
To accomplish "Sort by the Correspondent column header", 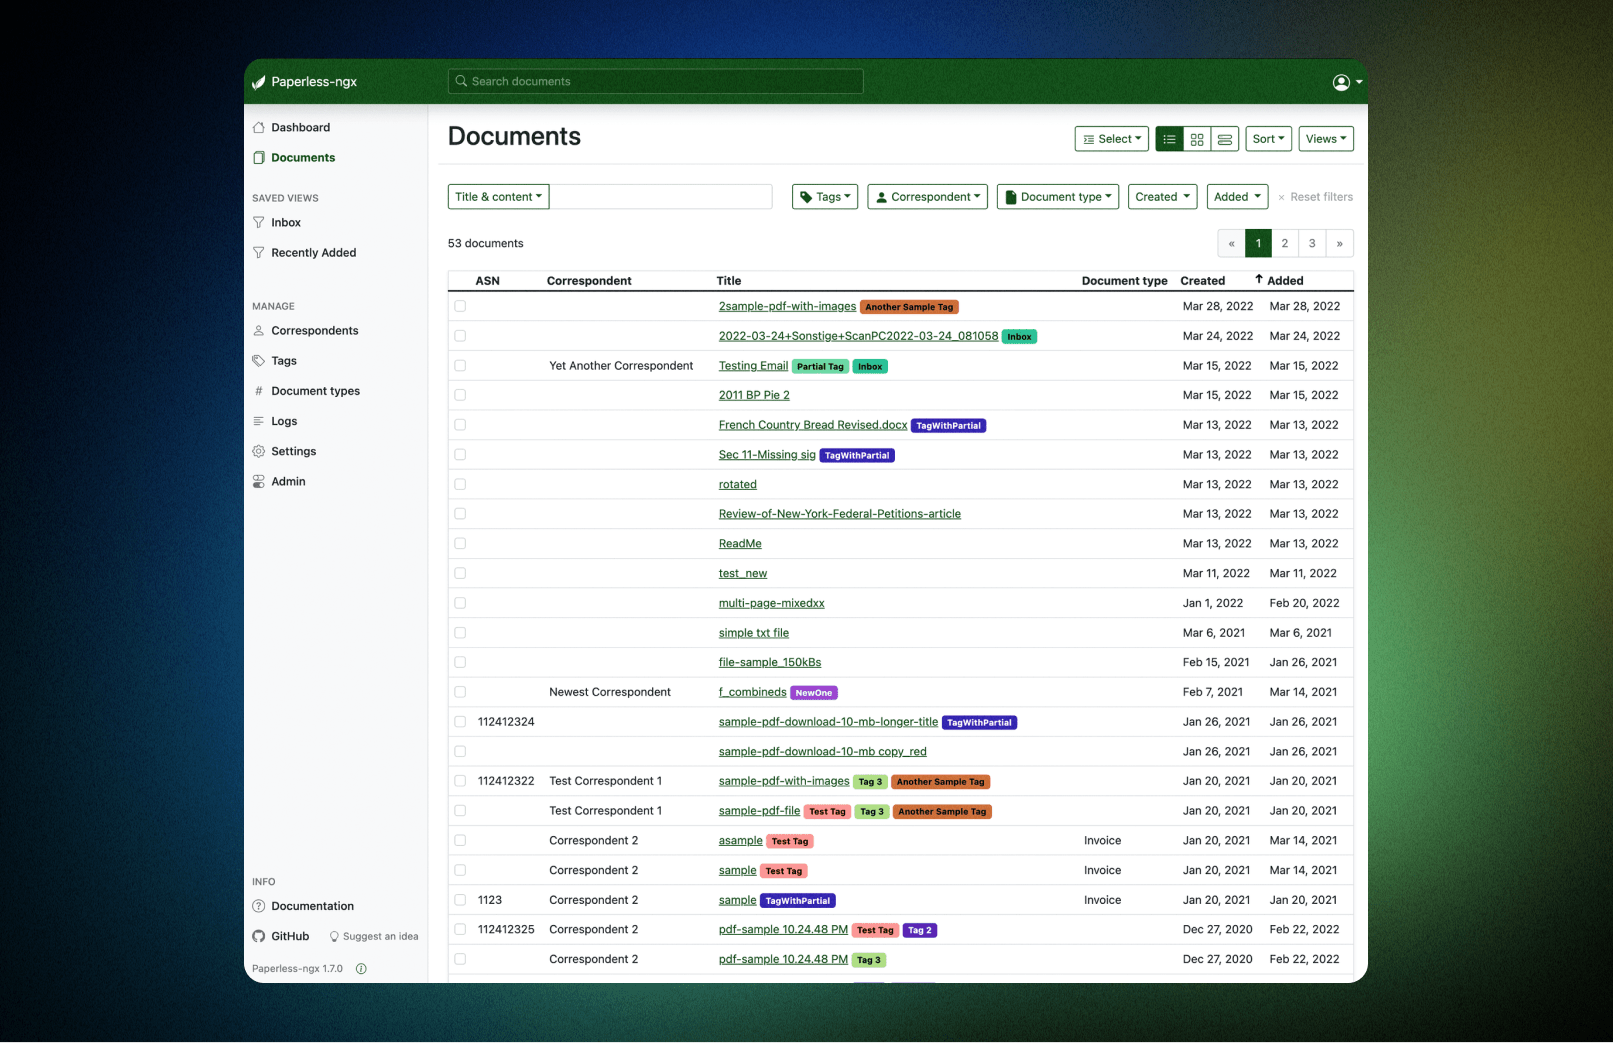I will click(x=589, y=281).
